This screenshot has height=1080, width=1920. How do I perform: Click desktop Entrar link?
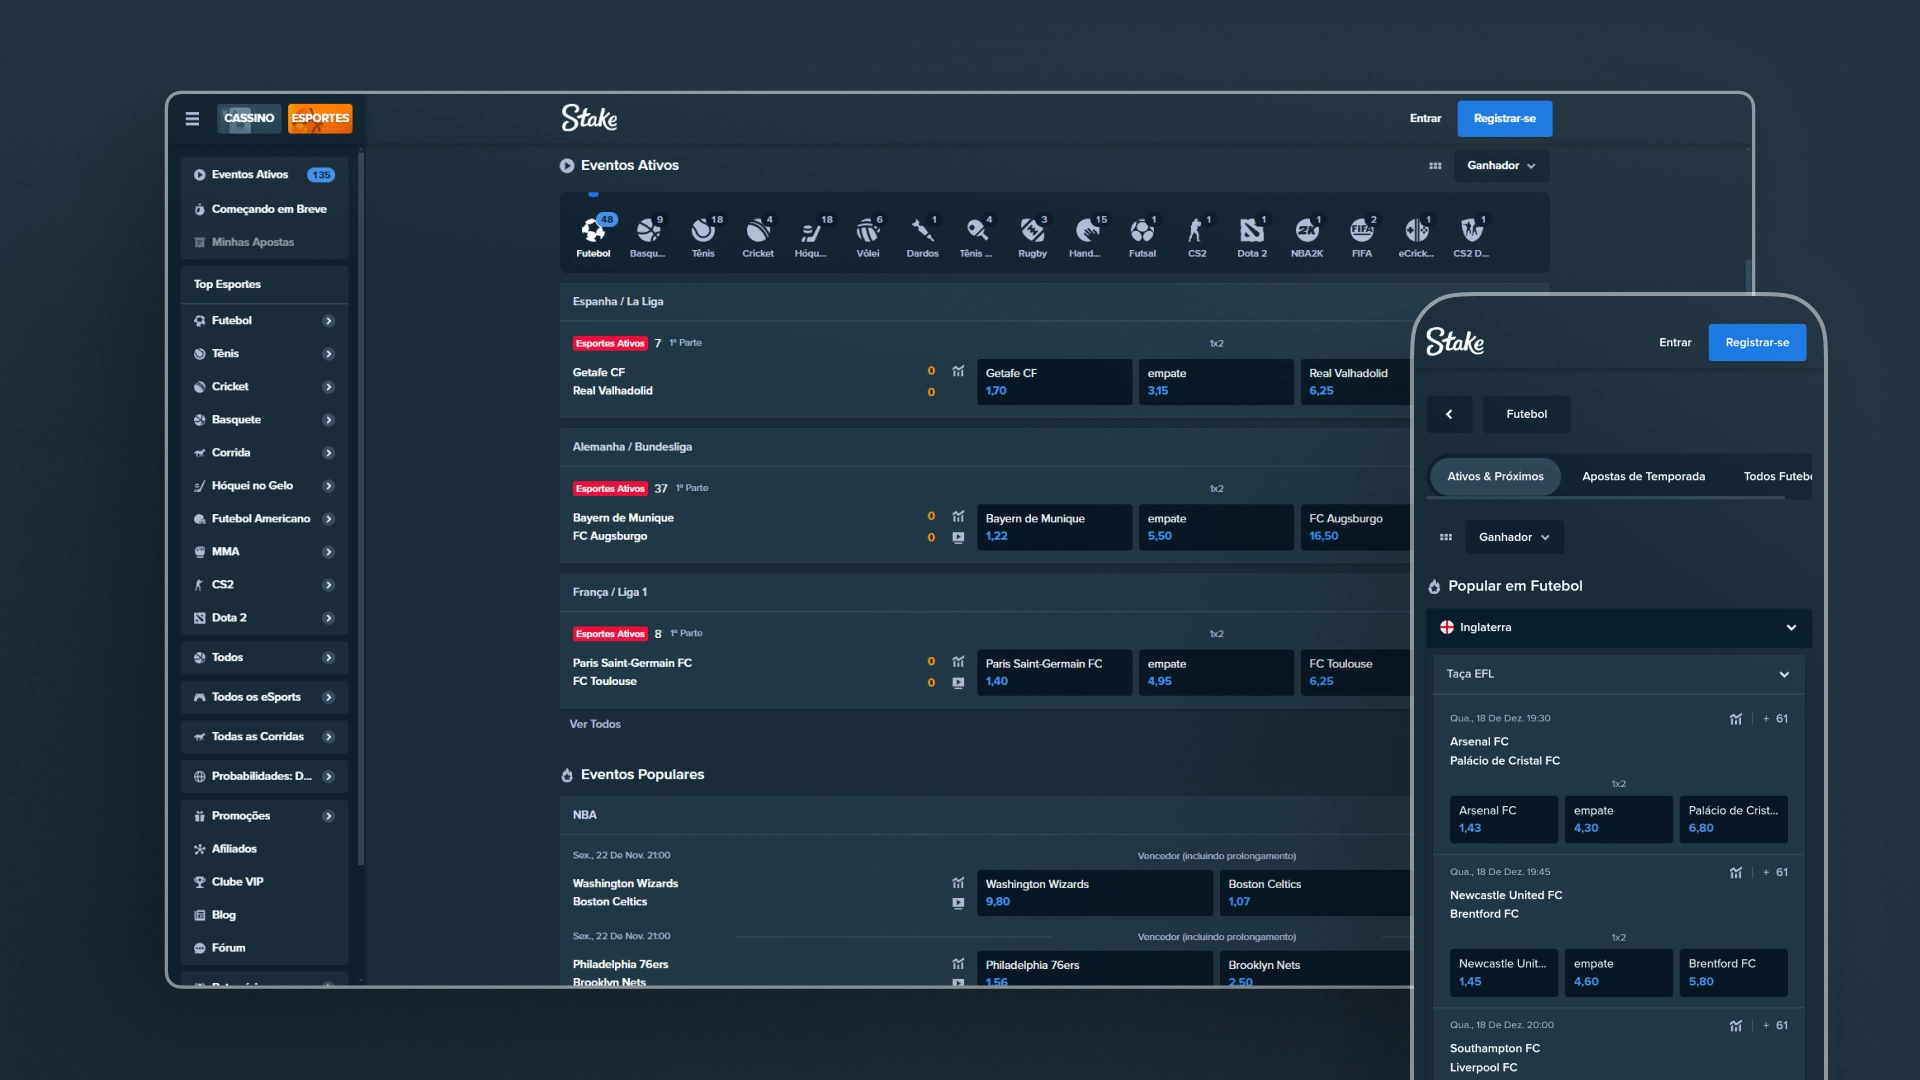click(x=1425, y=118)
